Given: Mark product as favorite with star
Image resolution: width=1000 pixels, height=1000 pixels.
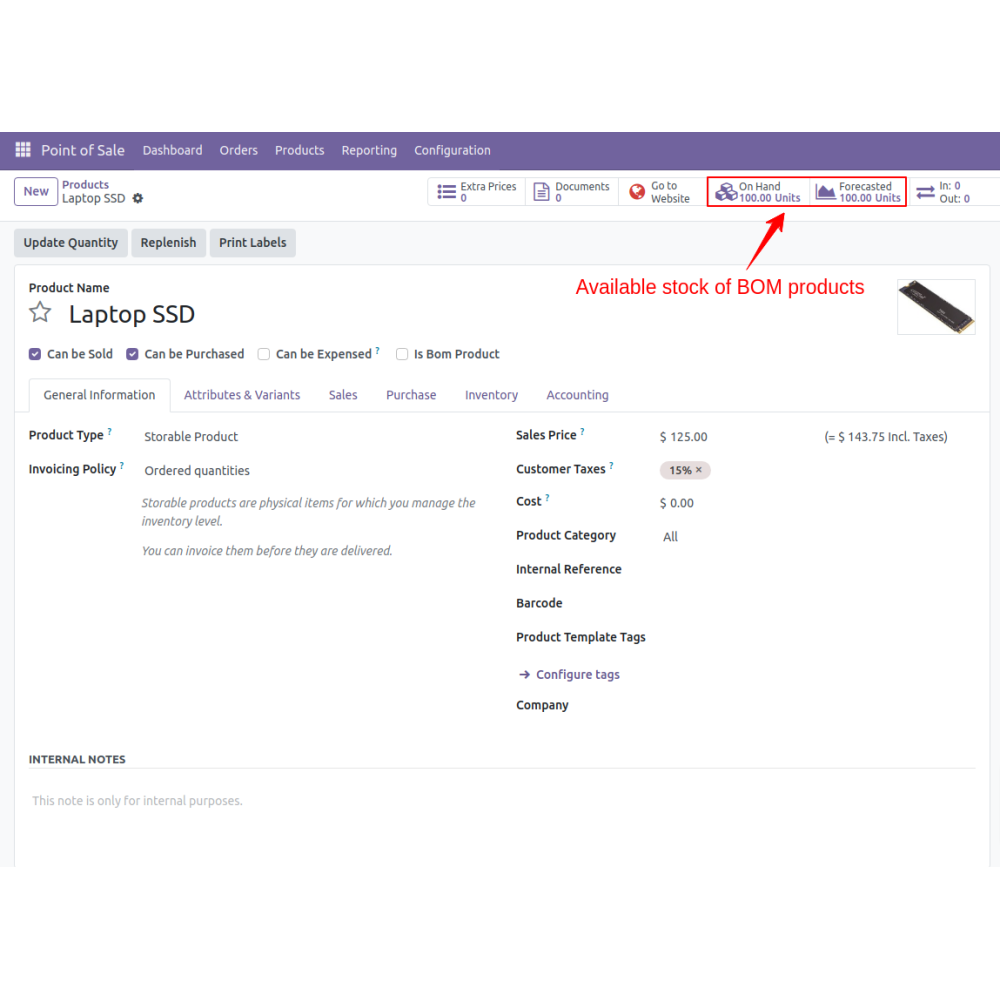Looking at the screenshot, I should point(40,312).
